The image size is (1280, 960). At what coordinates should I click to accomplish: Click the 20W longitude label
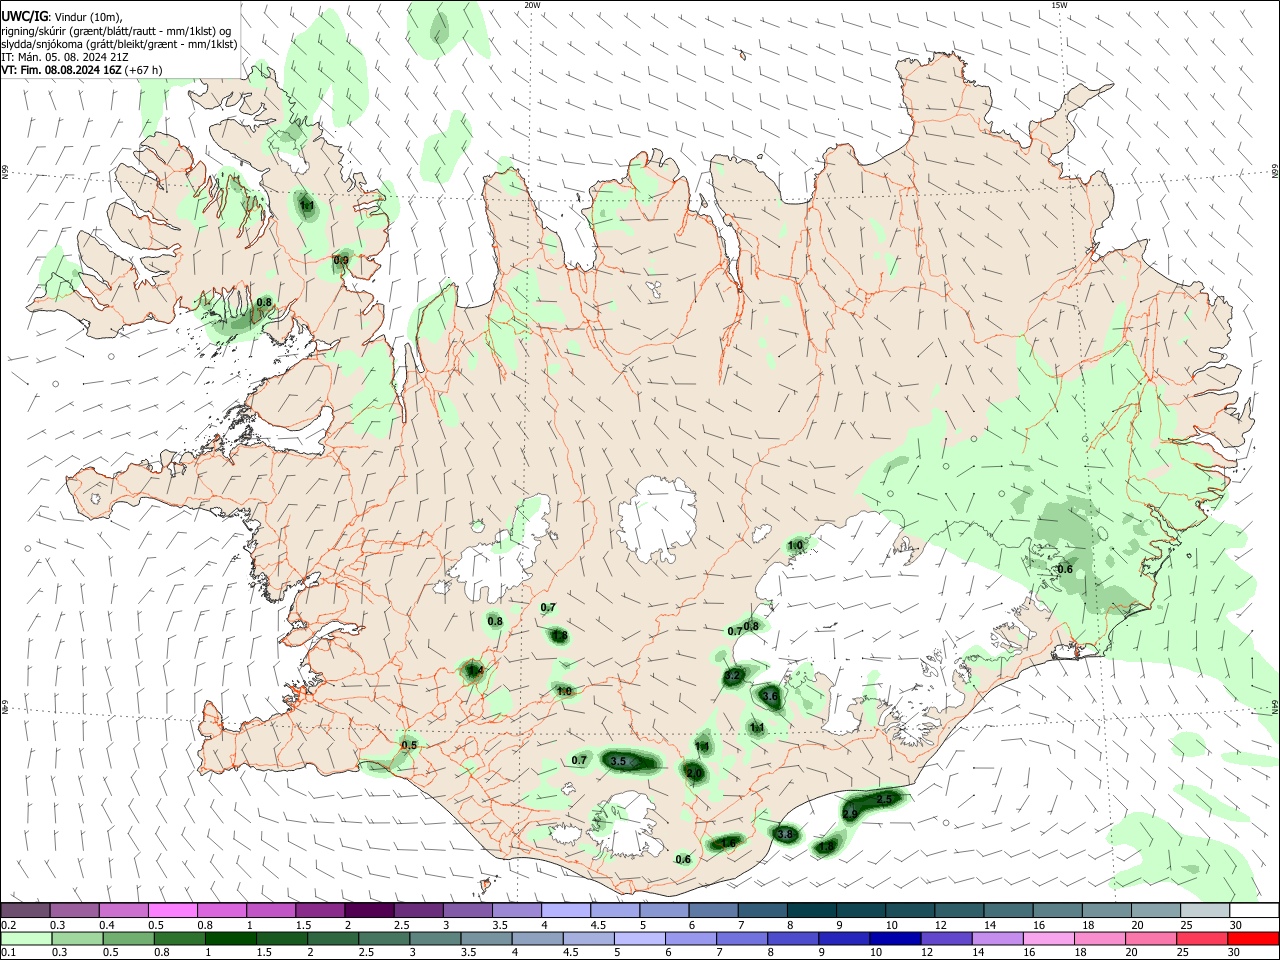(x=532, y=5)
